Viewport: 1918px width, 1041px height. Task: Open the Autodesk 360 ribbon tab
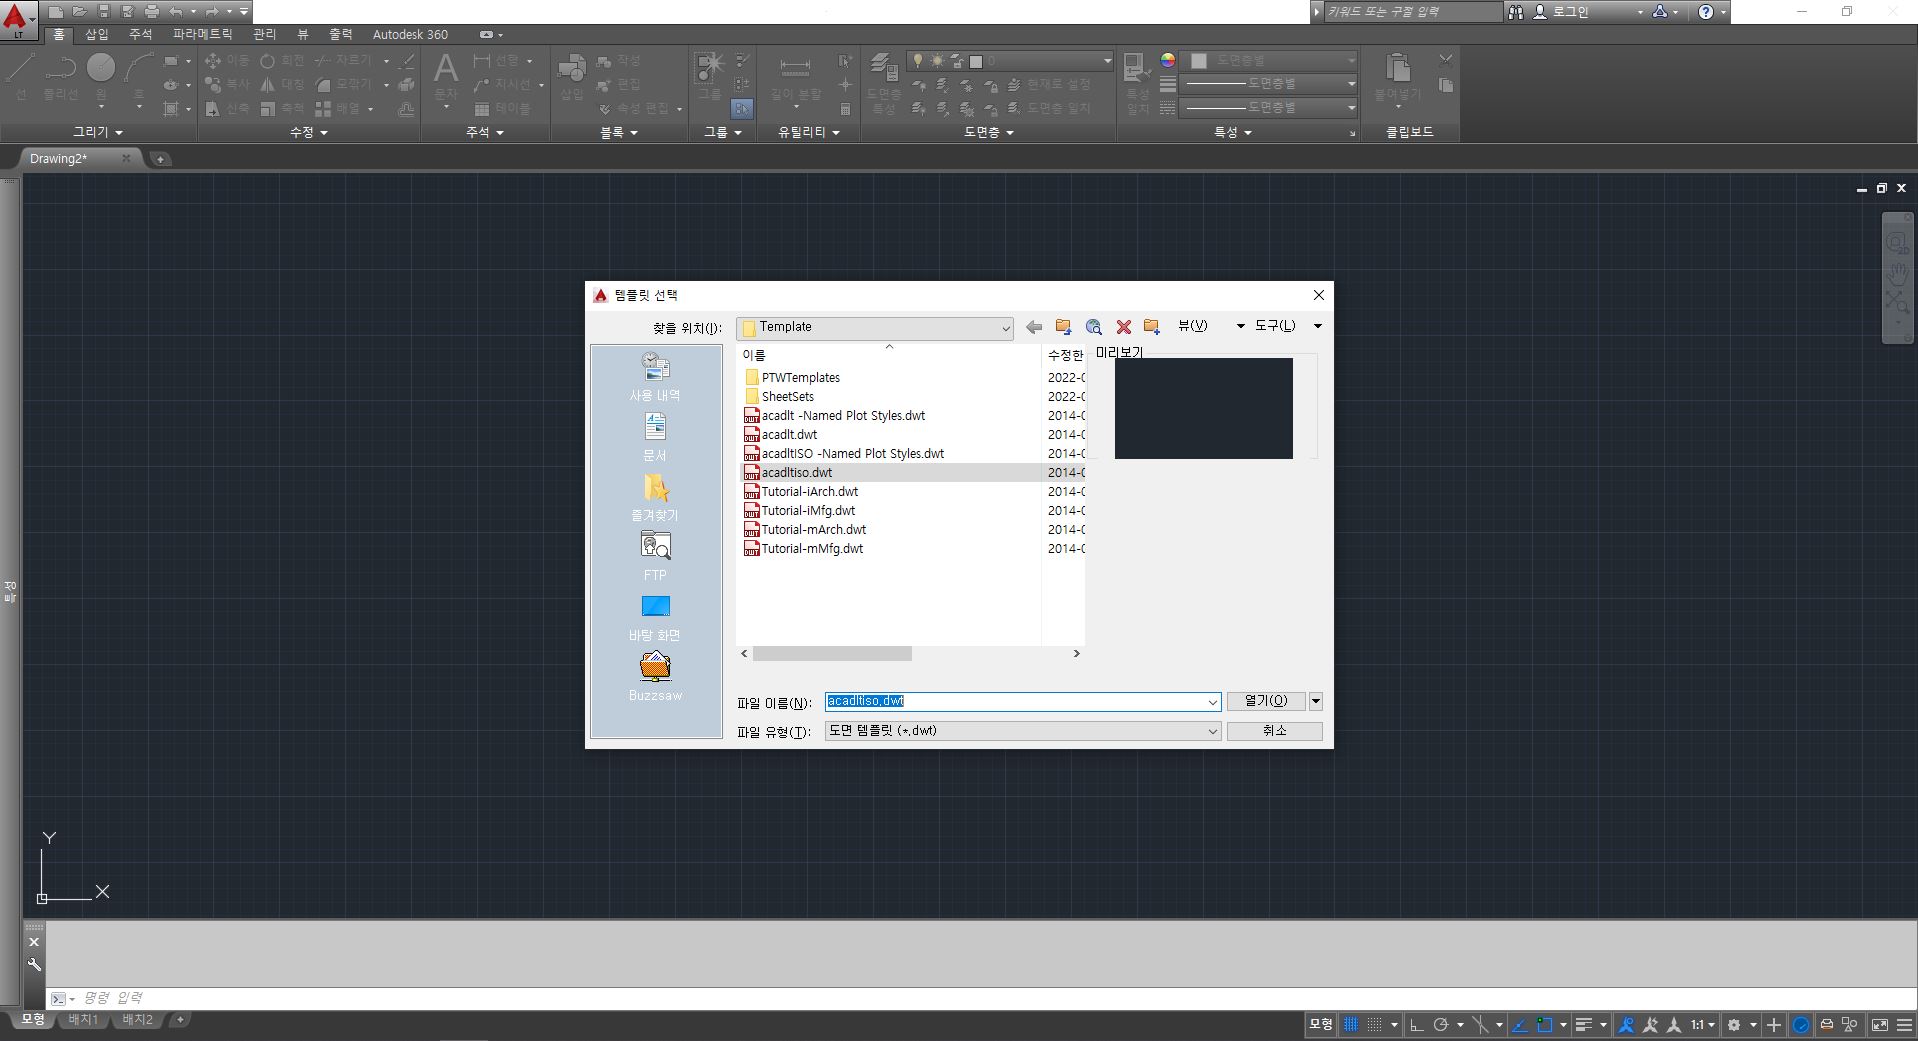pos(410,34)
